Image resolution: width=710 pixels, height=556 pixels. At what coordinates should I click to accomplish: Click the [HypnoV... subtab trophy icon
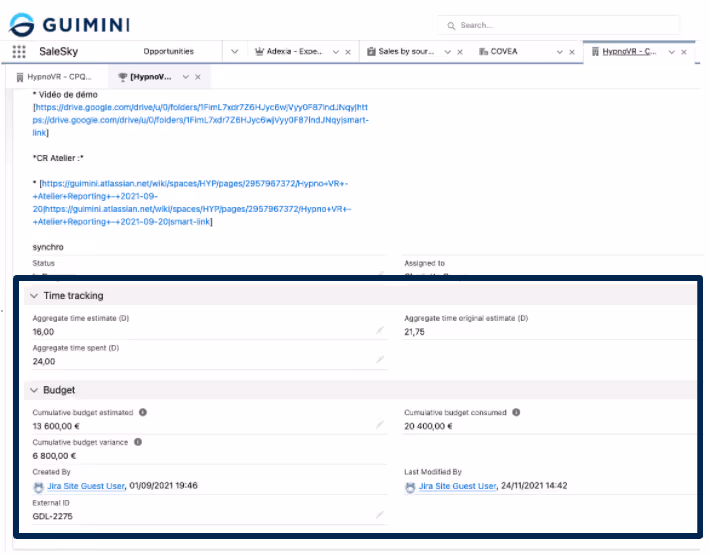tap(122, 77)
